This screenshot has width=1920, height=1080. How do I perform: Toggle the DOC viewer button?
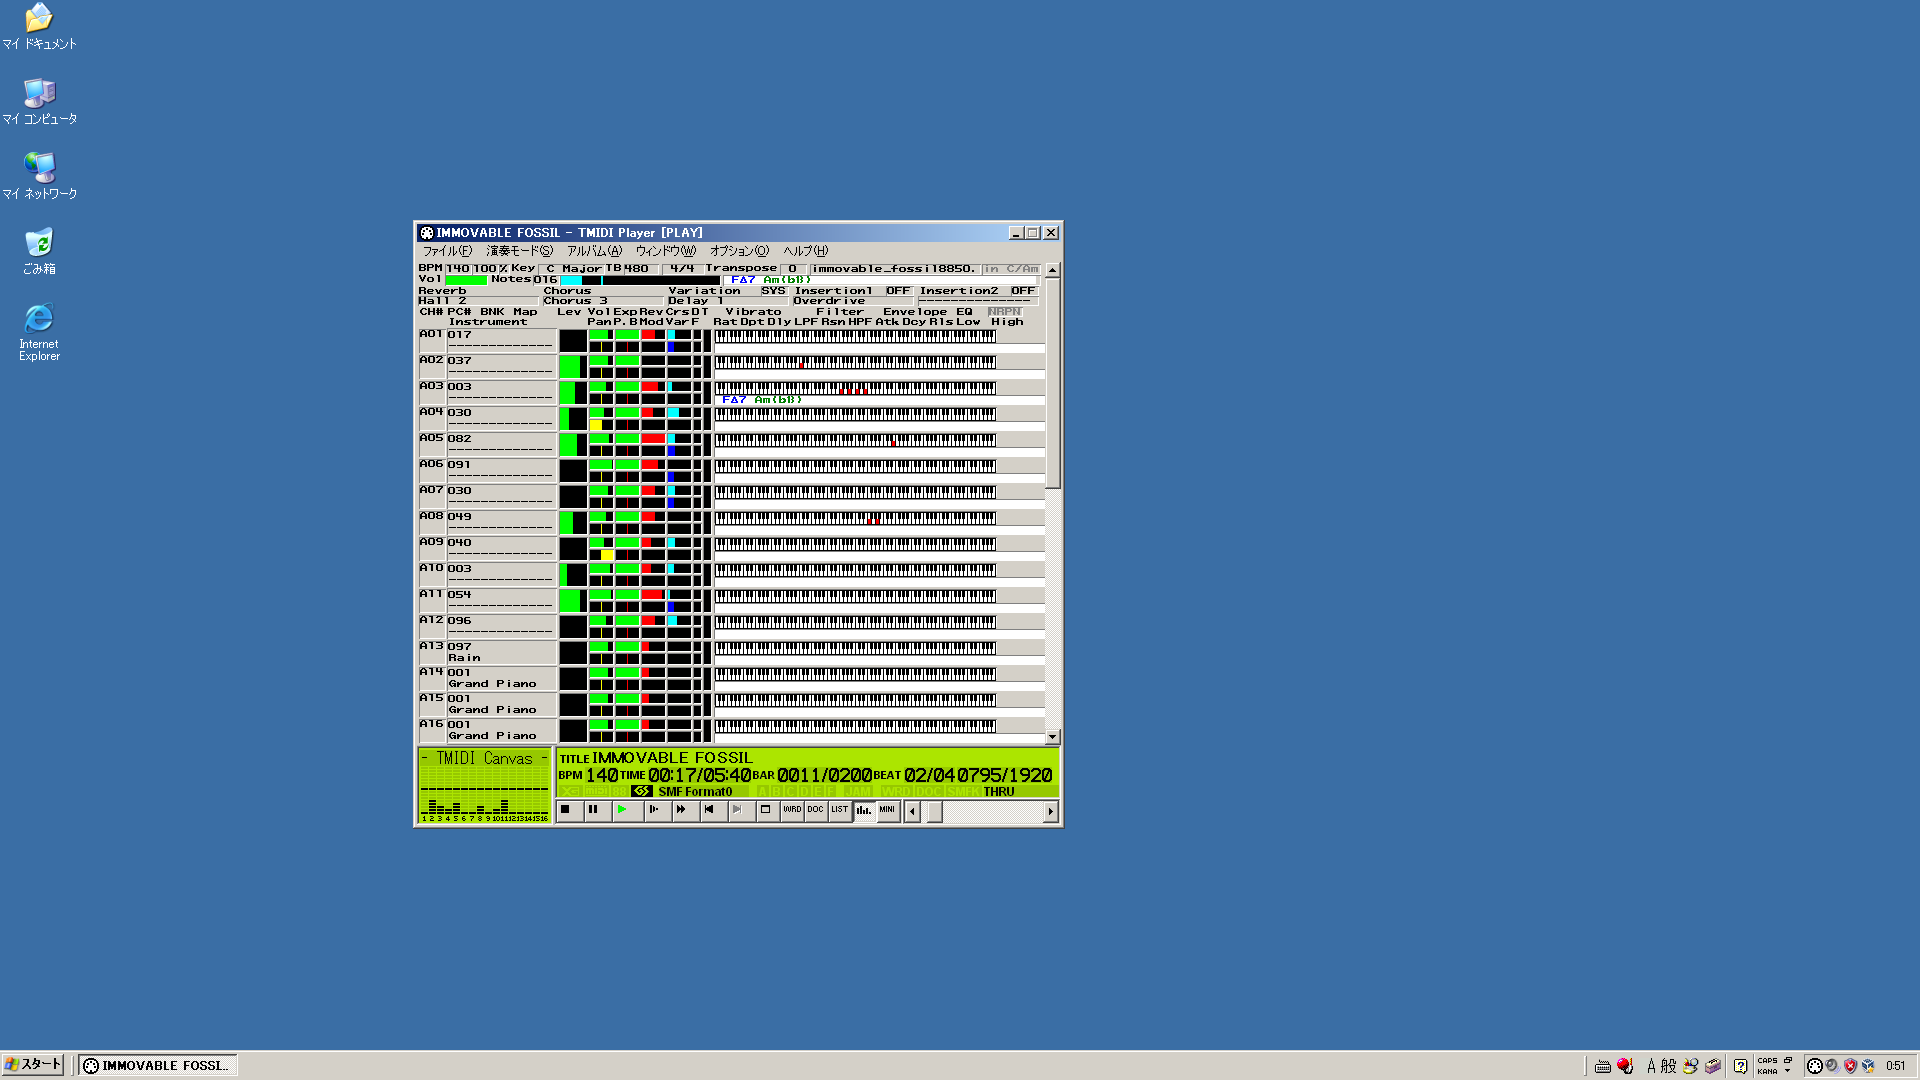coord(816,810)
